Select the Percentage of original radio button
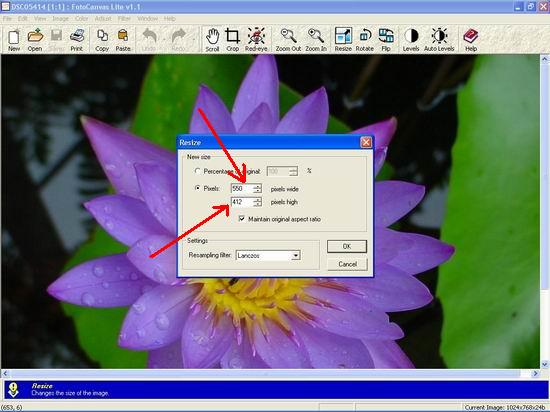Screen dimensions: 550x412 (197, 171)
